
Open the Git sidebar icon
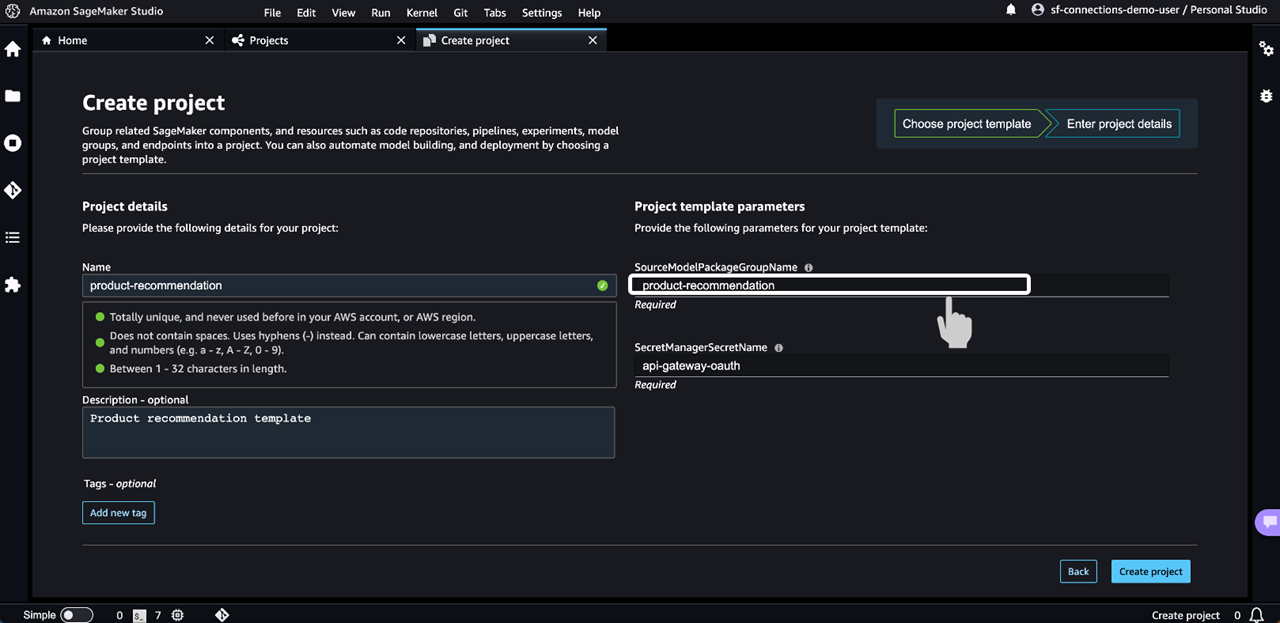coord(13,190)
